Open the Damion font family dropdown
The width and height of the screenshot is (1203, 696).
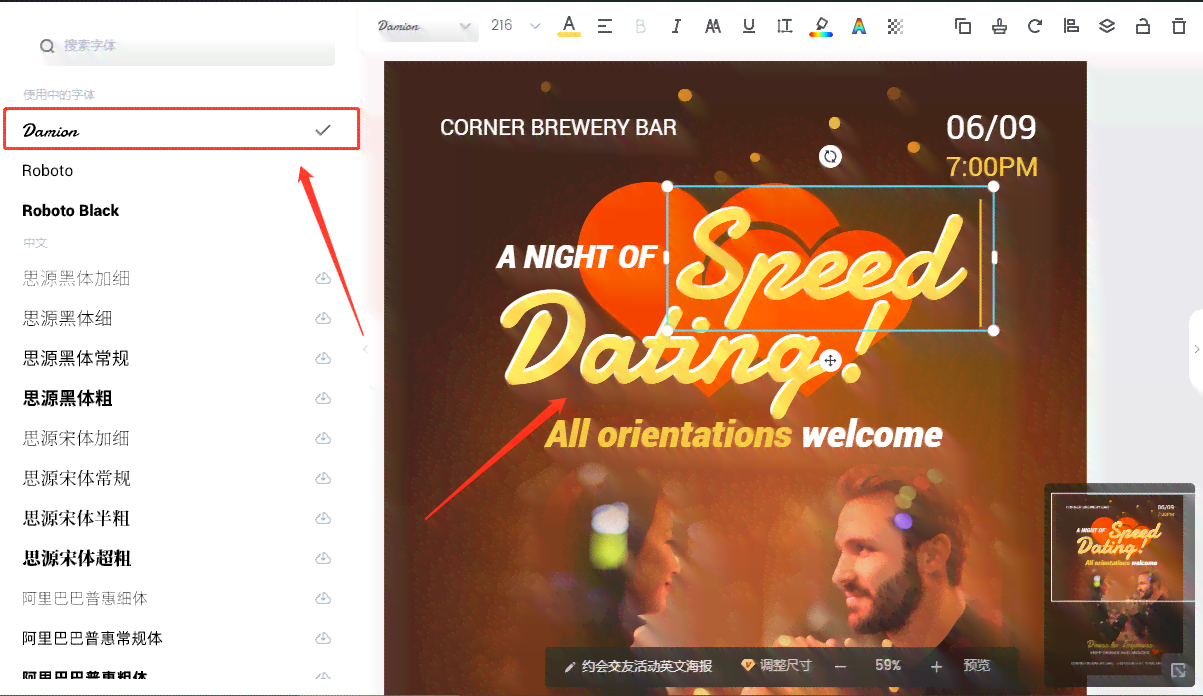click(425, 26)
